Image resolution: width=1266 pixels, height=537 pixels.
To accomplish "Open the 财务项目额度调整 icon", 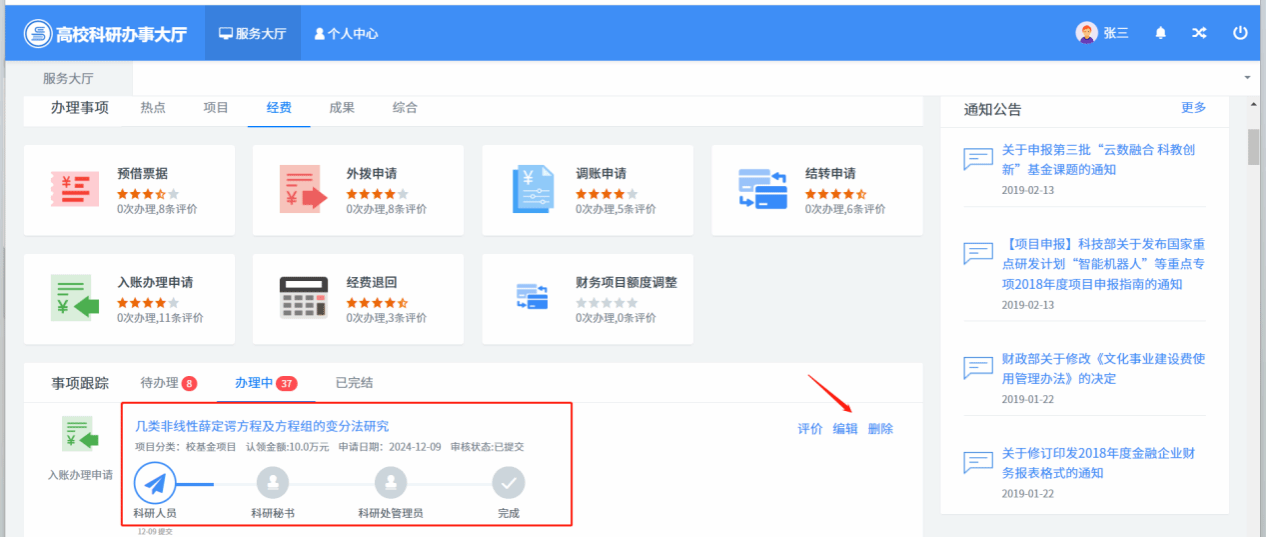I will point(532,298).
